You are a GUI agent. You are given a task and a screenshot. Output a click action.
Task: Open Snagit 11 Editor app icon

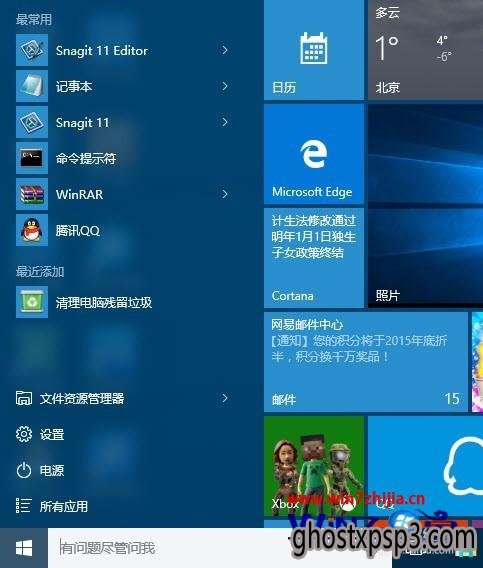pyautogui.click(x=32, y=50)
